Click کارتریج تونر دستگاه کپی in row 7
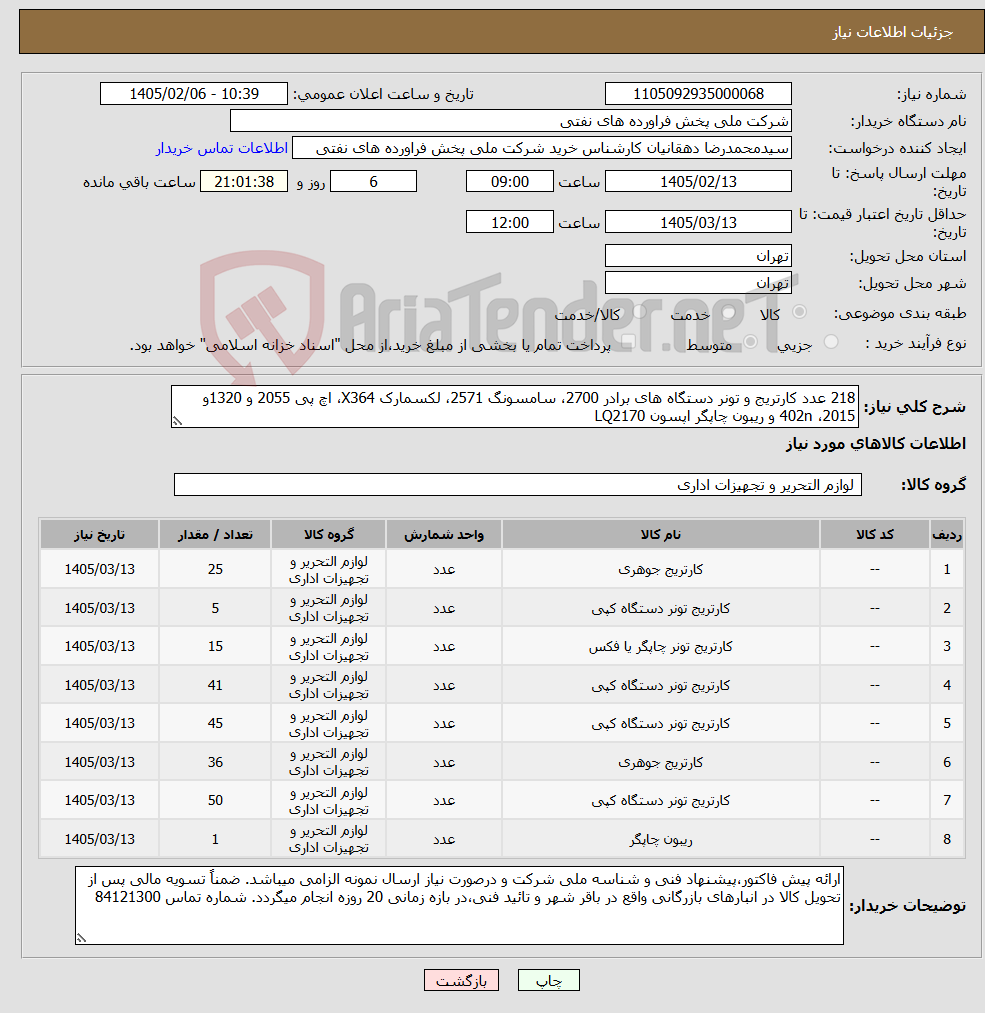Viewport: 985px width, 1013px height. (661, 800)
